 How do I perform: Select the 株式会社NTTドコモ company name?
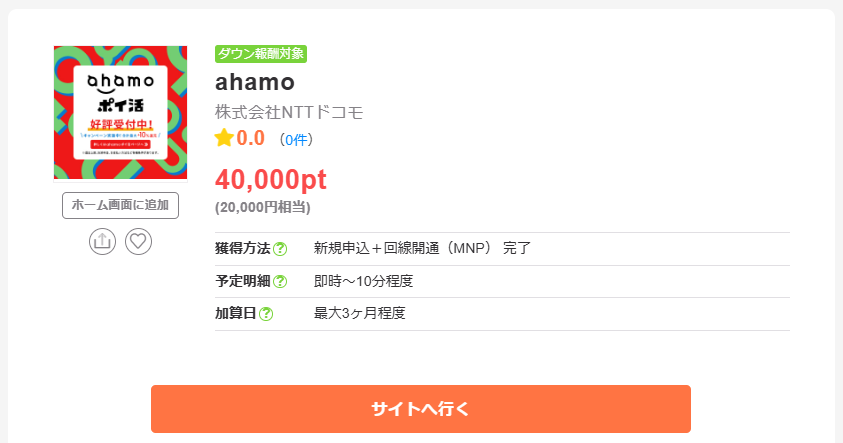[289, 112]
